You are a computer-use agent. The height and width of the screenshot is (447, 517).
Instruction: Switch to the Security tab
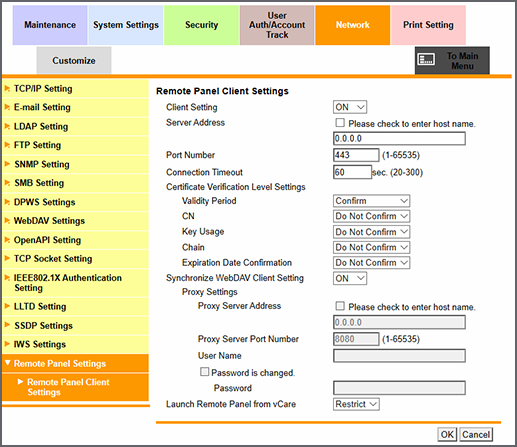pos(201,25)
